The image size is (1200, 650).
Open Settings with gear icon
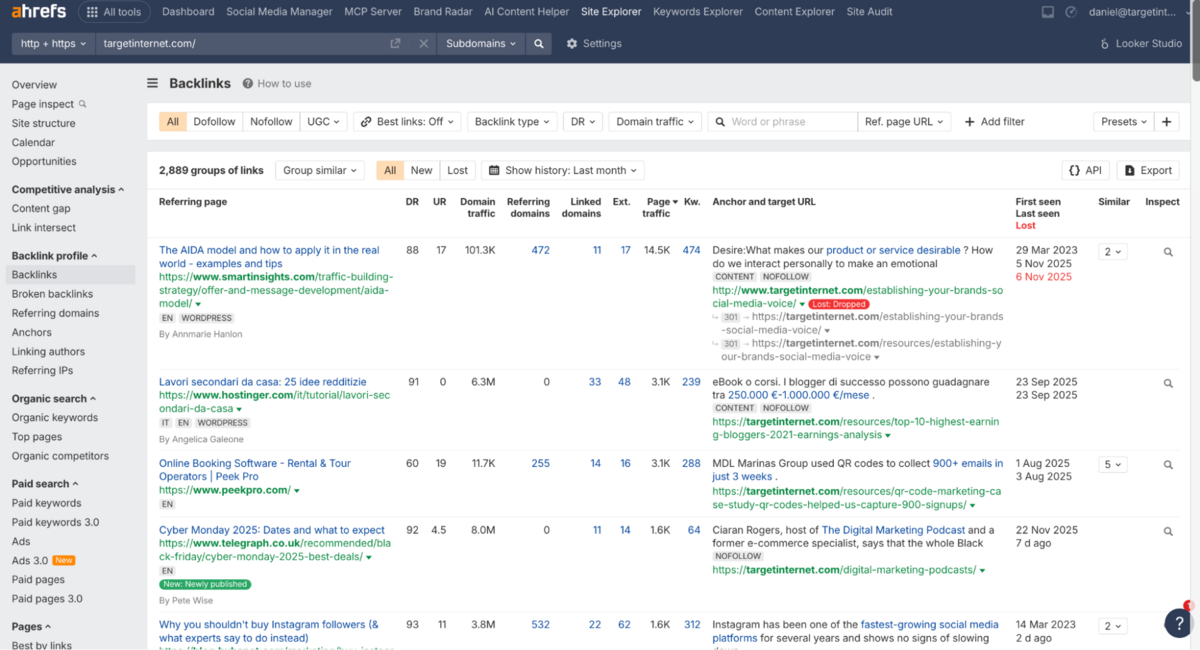tap(594, 44)
